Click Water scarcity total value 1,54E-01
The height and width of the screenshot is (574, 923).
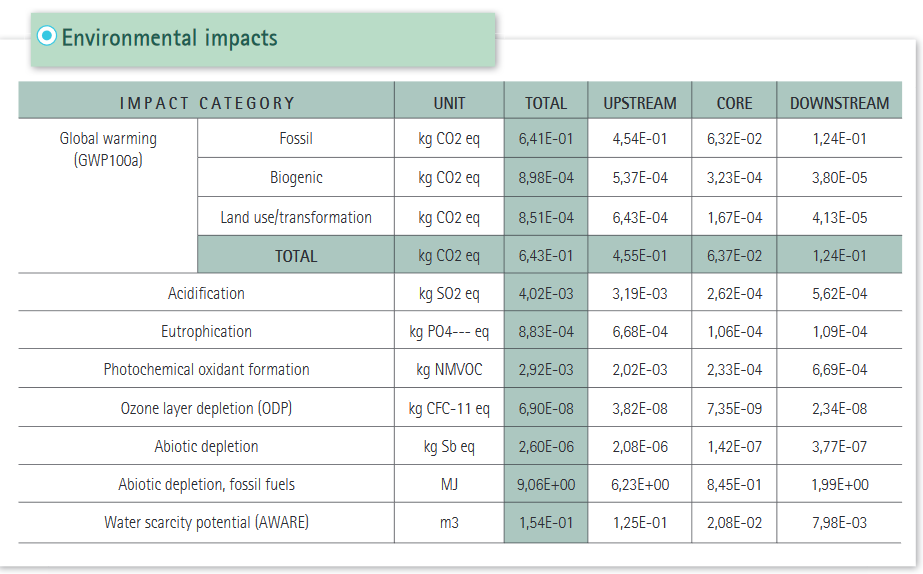[x=546, y=522]
